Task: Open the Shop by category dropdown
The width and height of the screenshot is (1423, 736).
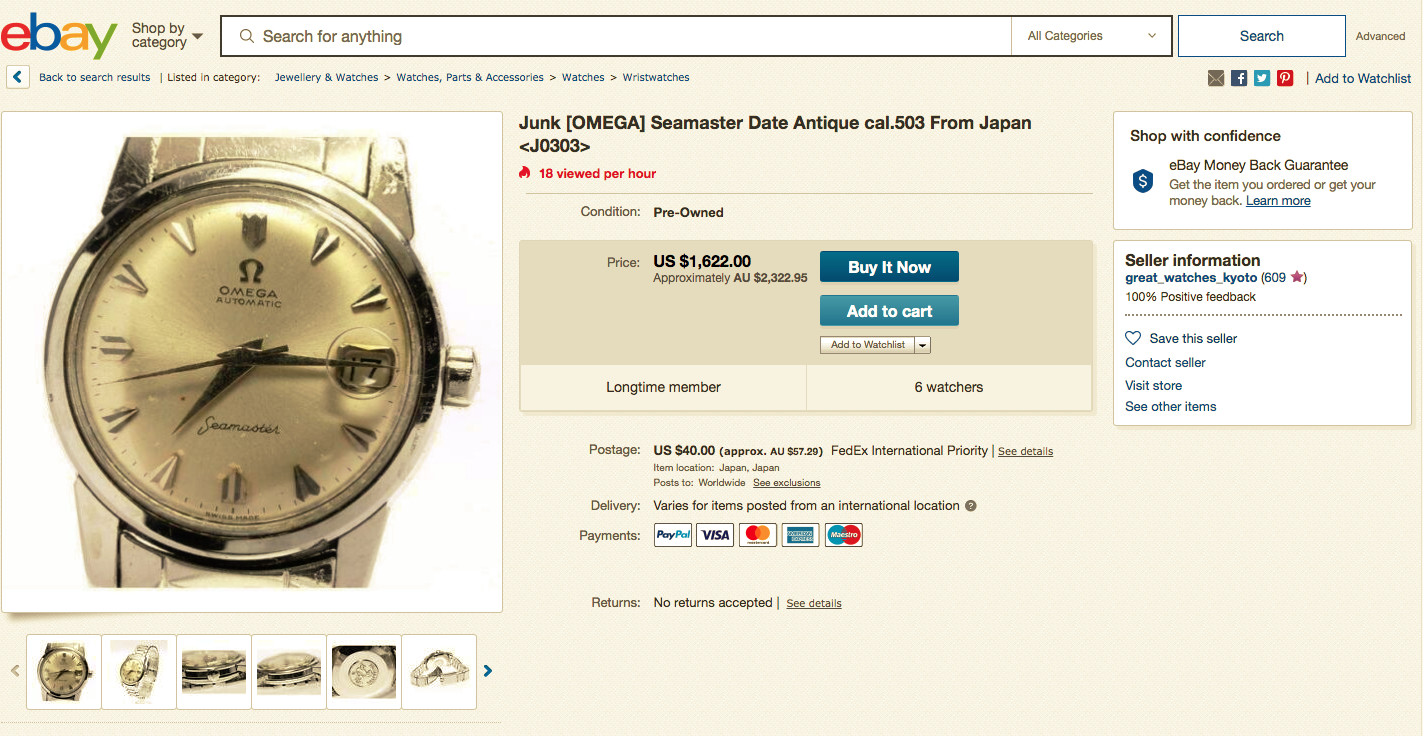Action: click(x=167, y=36)
